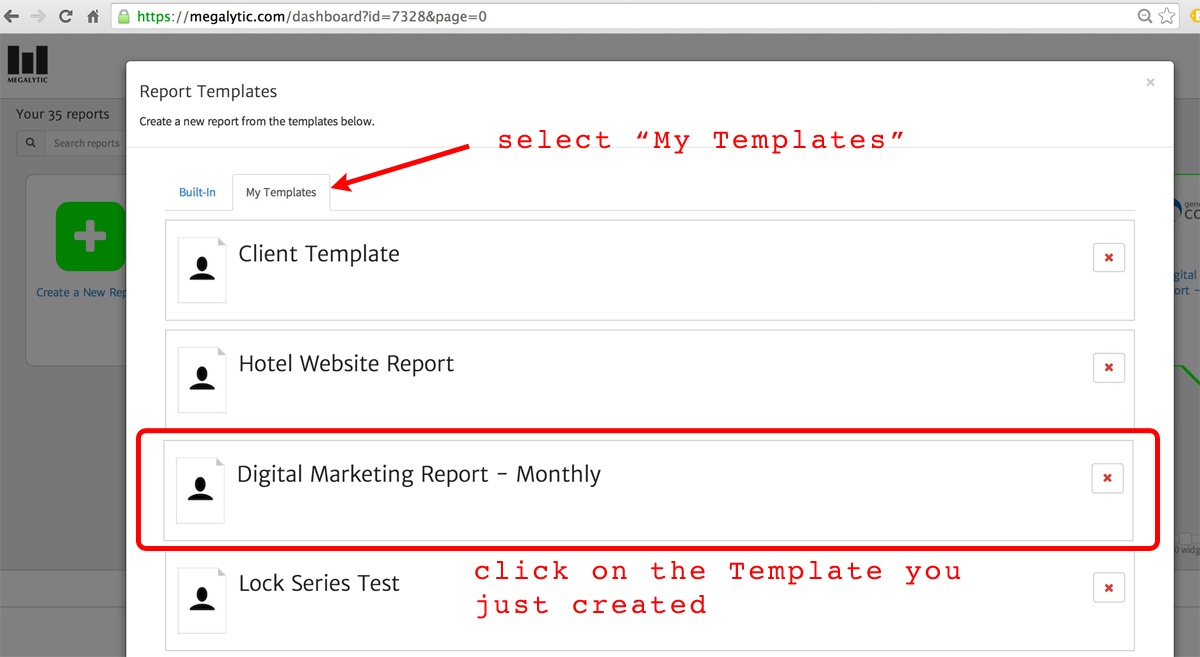
Task: Click Digital Marketing Report - Monthly template
Action: [x=419, y=474]
